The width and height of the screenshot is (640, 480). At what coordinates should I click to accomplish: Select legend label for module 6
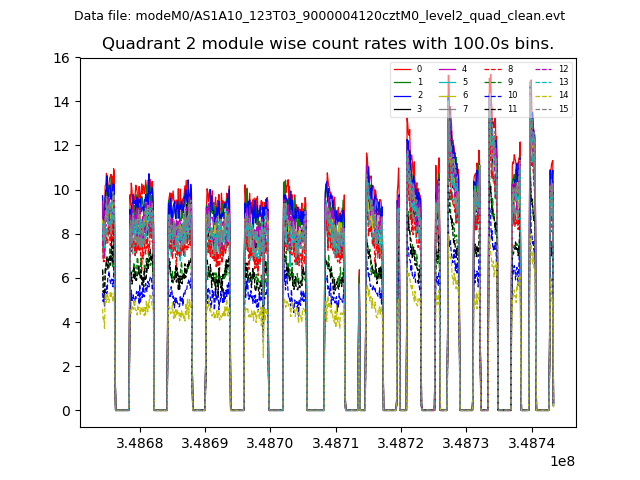point(465,95)
